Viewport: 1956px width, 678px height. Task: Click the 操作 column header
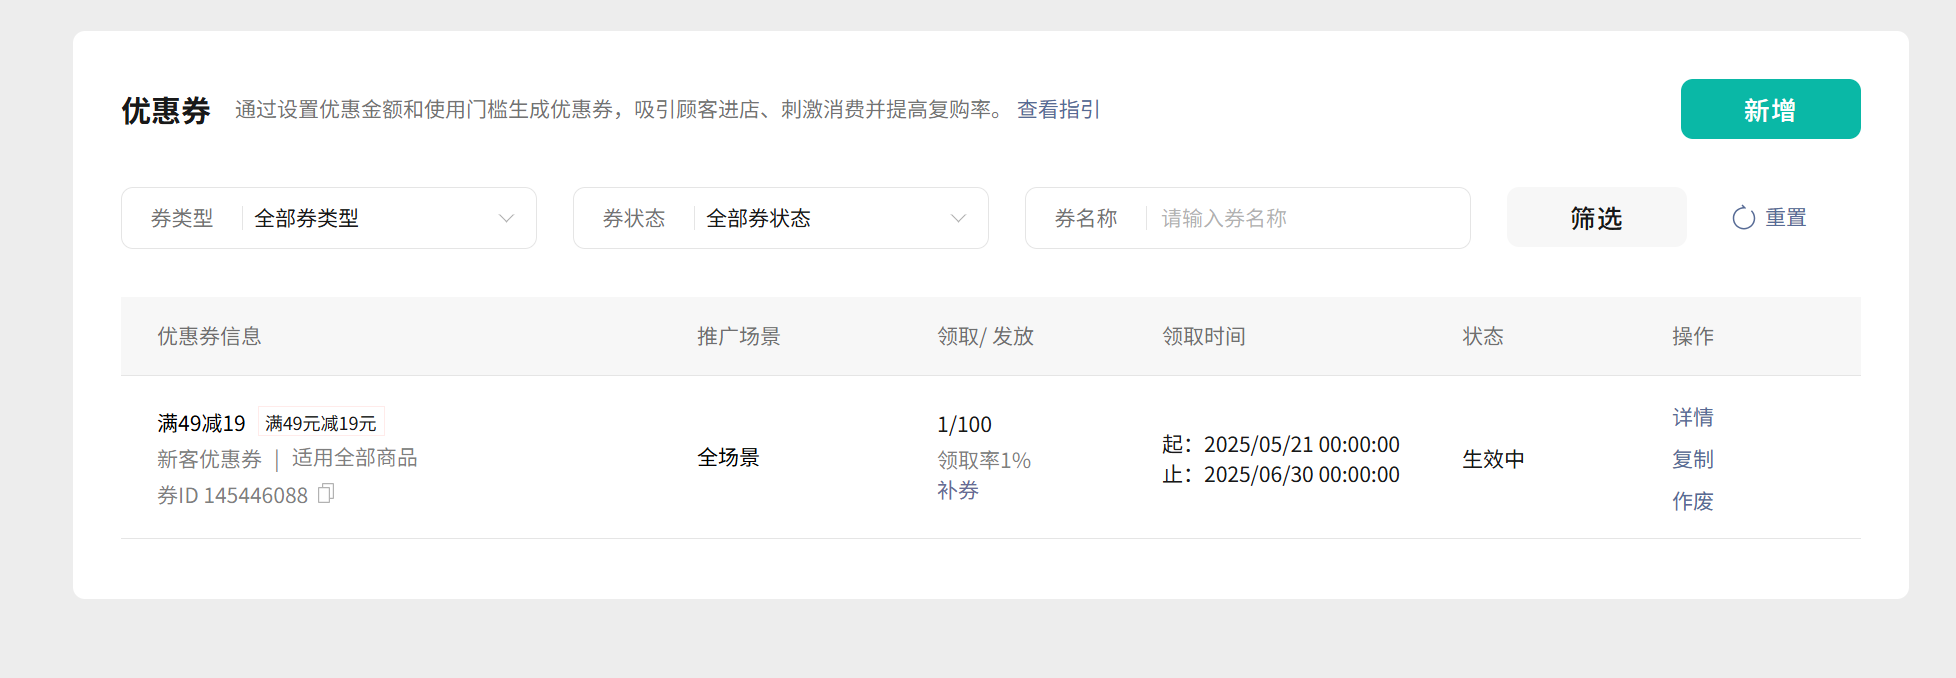pyautogui.click(x=1693, y=336)
